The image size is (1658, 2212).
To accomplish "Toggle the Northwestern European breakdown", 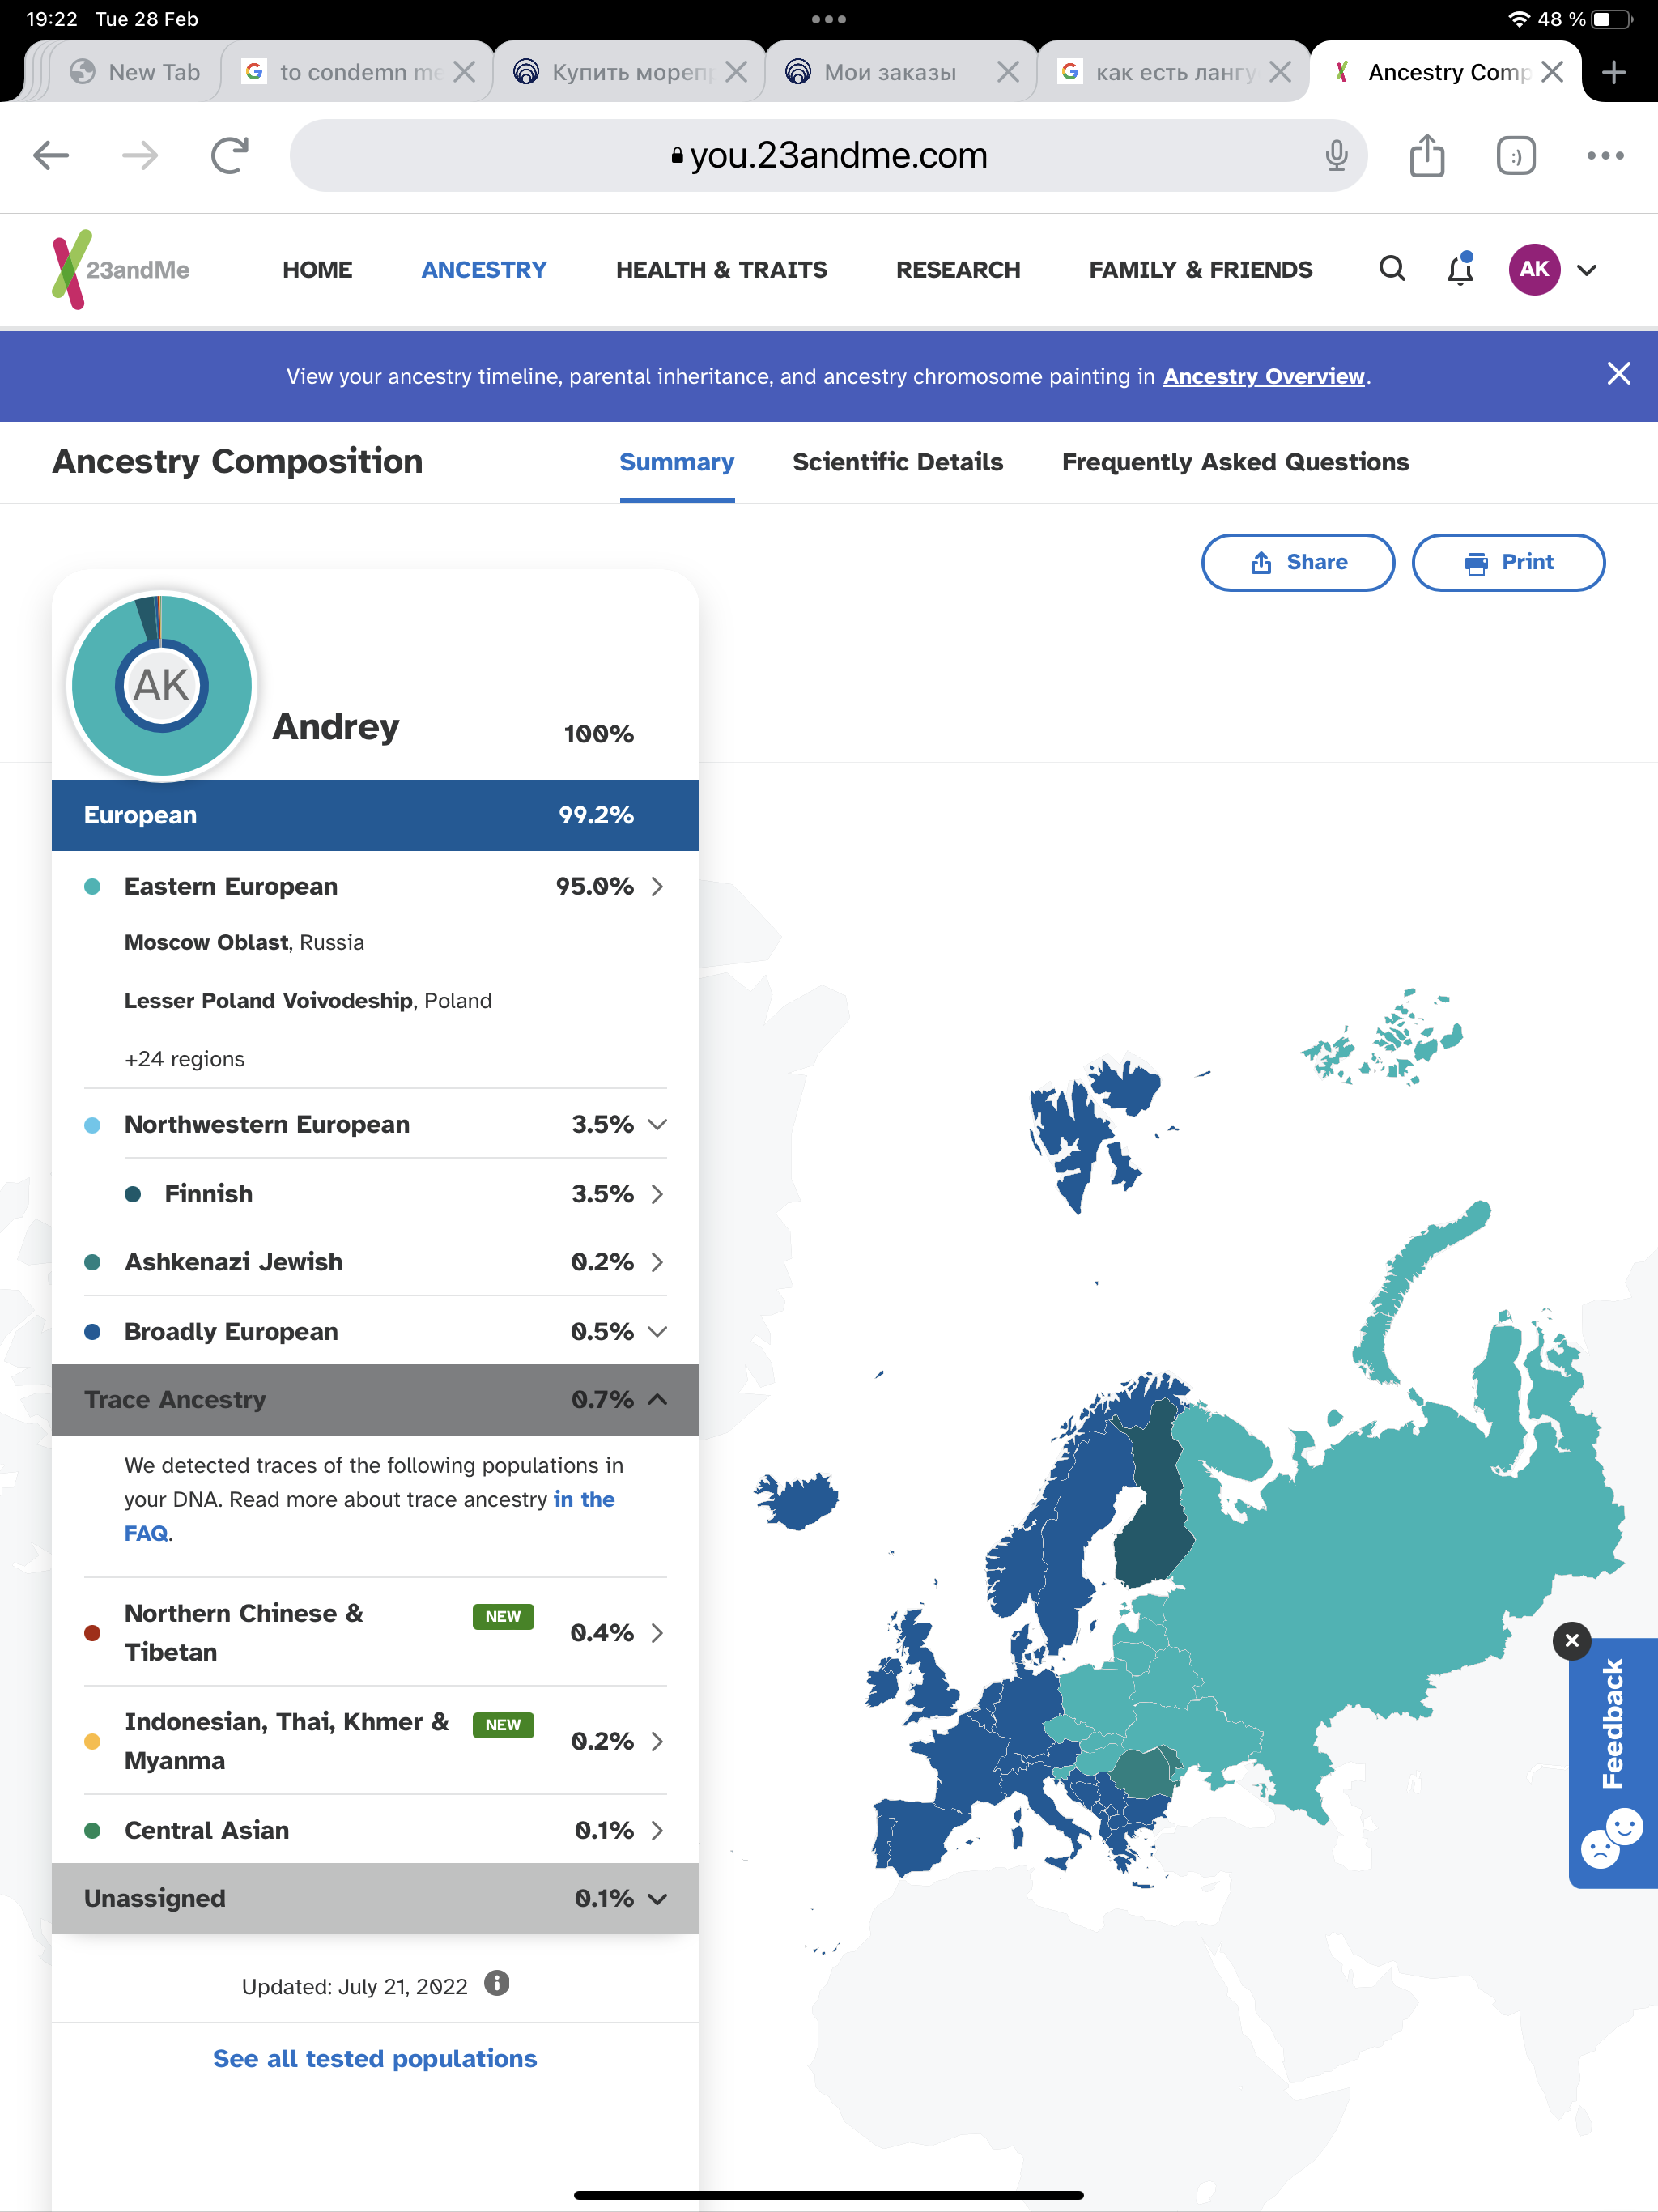I will (x=657, y=1124).
